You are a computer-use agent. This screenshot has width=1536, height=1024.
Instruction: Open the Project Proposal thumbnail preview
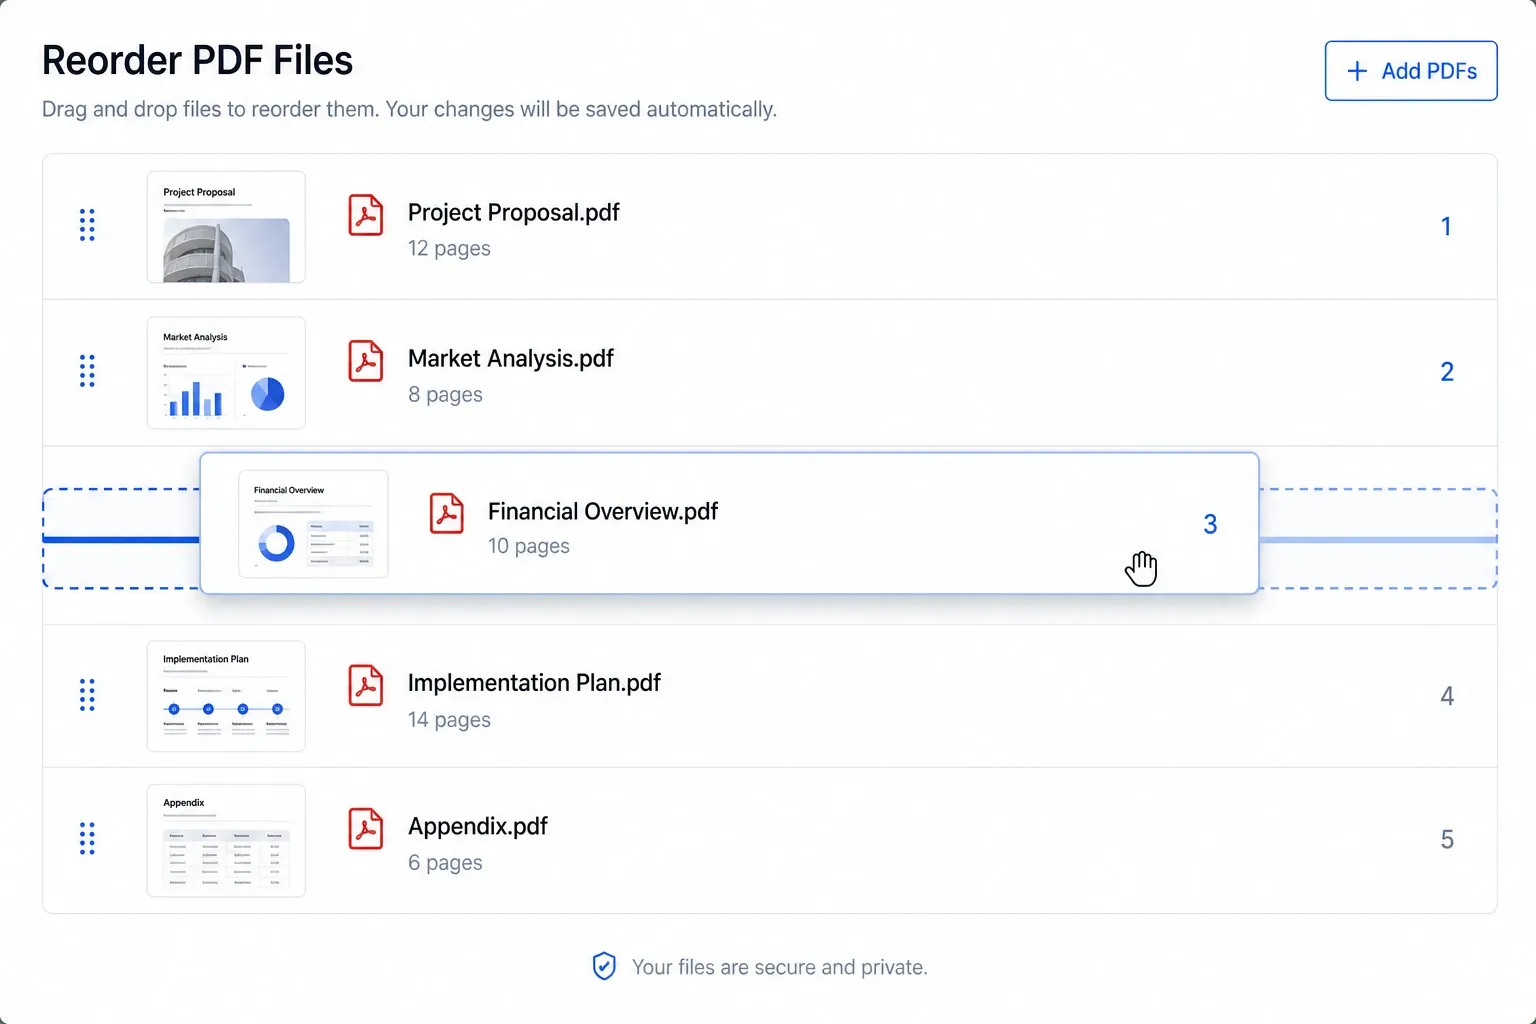(x=226, y=227)
